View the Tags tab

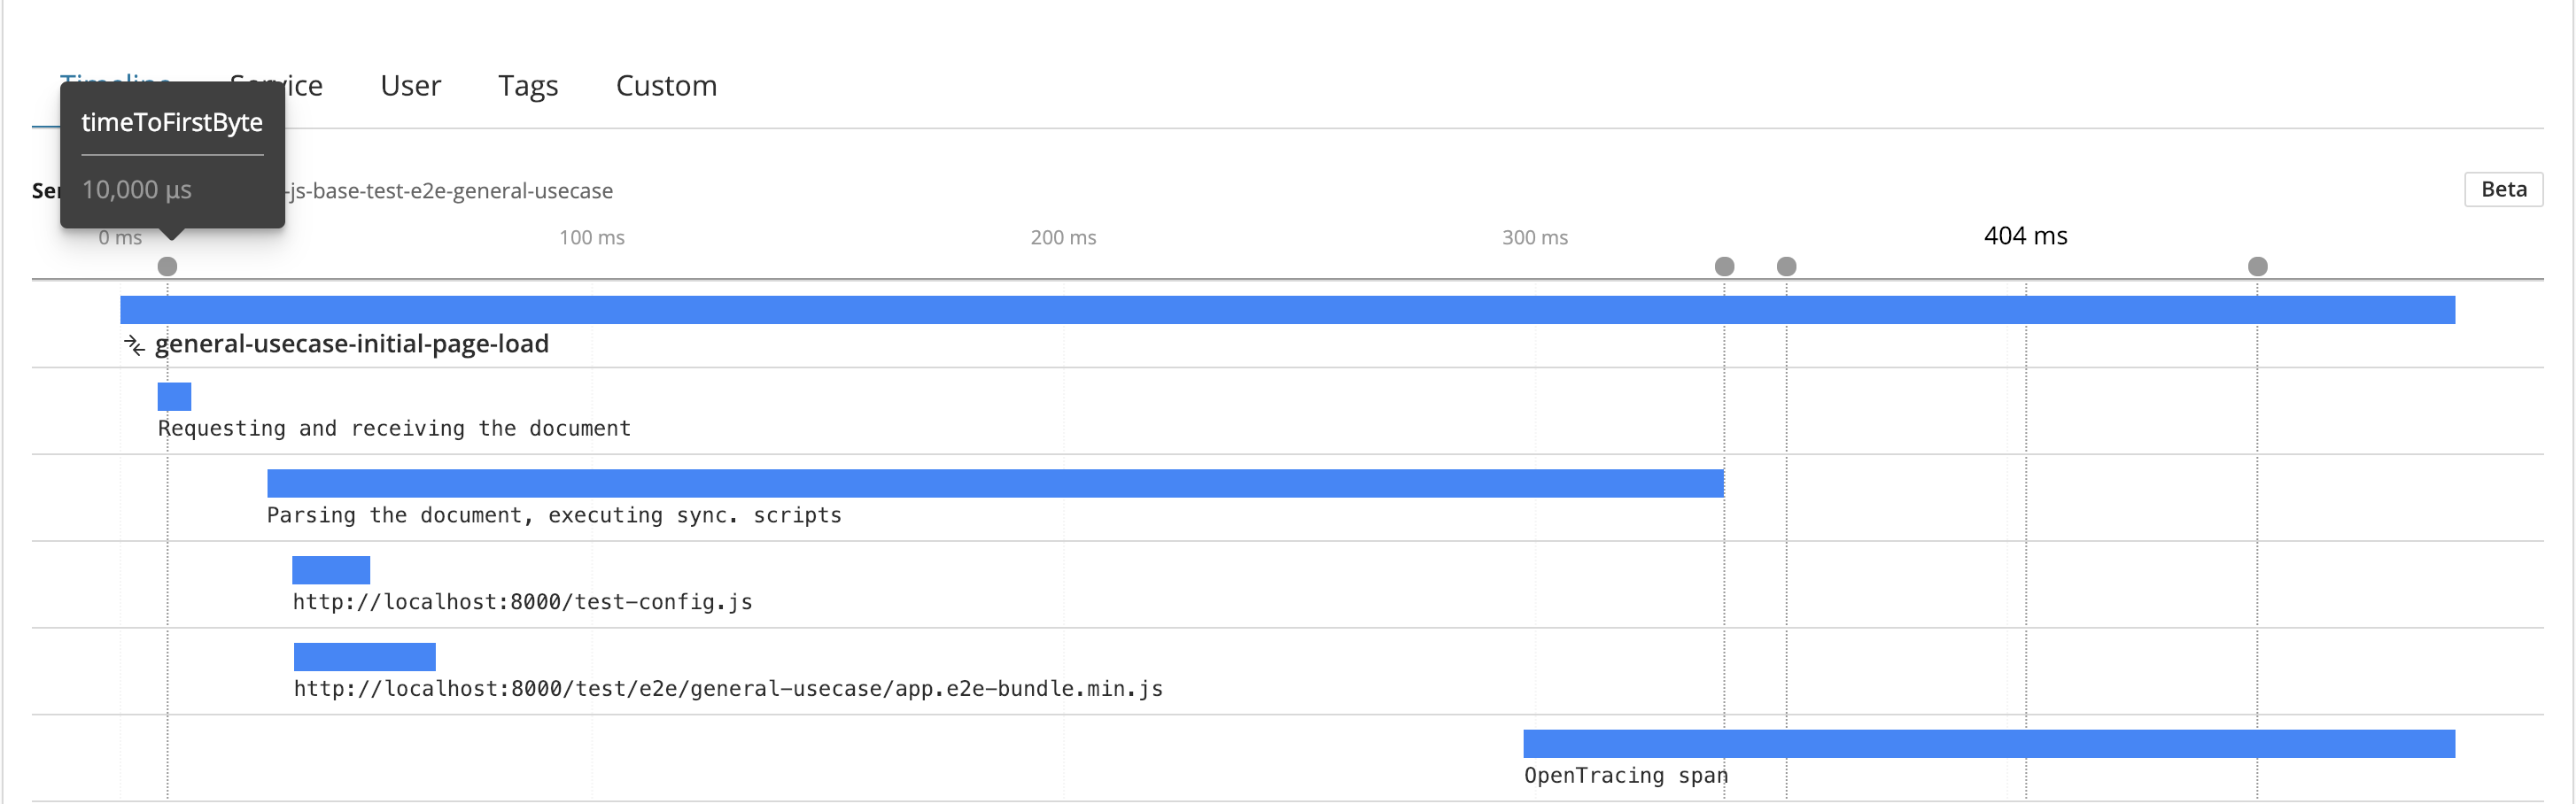pyautogui.click(x=528, y=85)
